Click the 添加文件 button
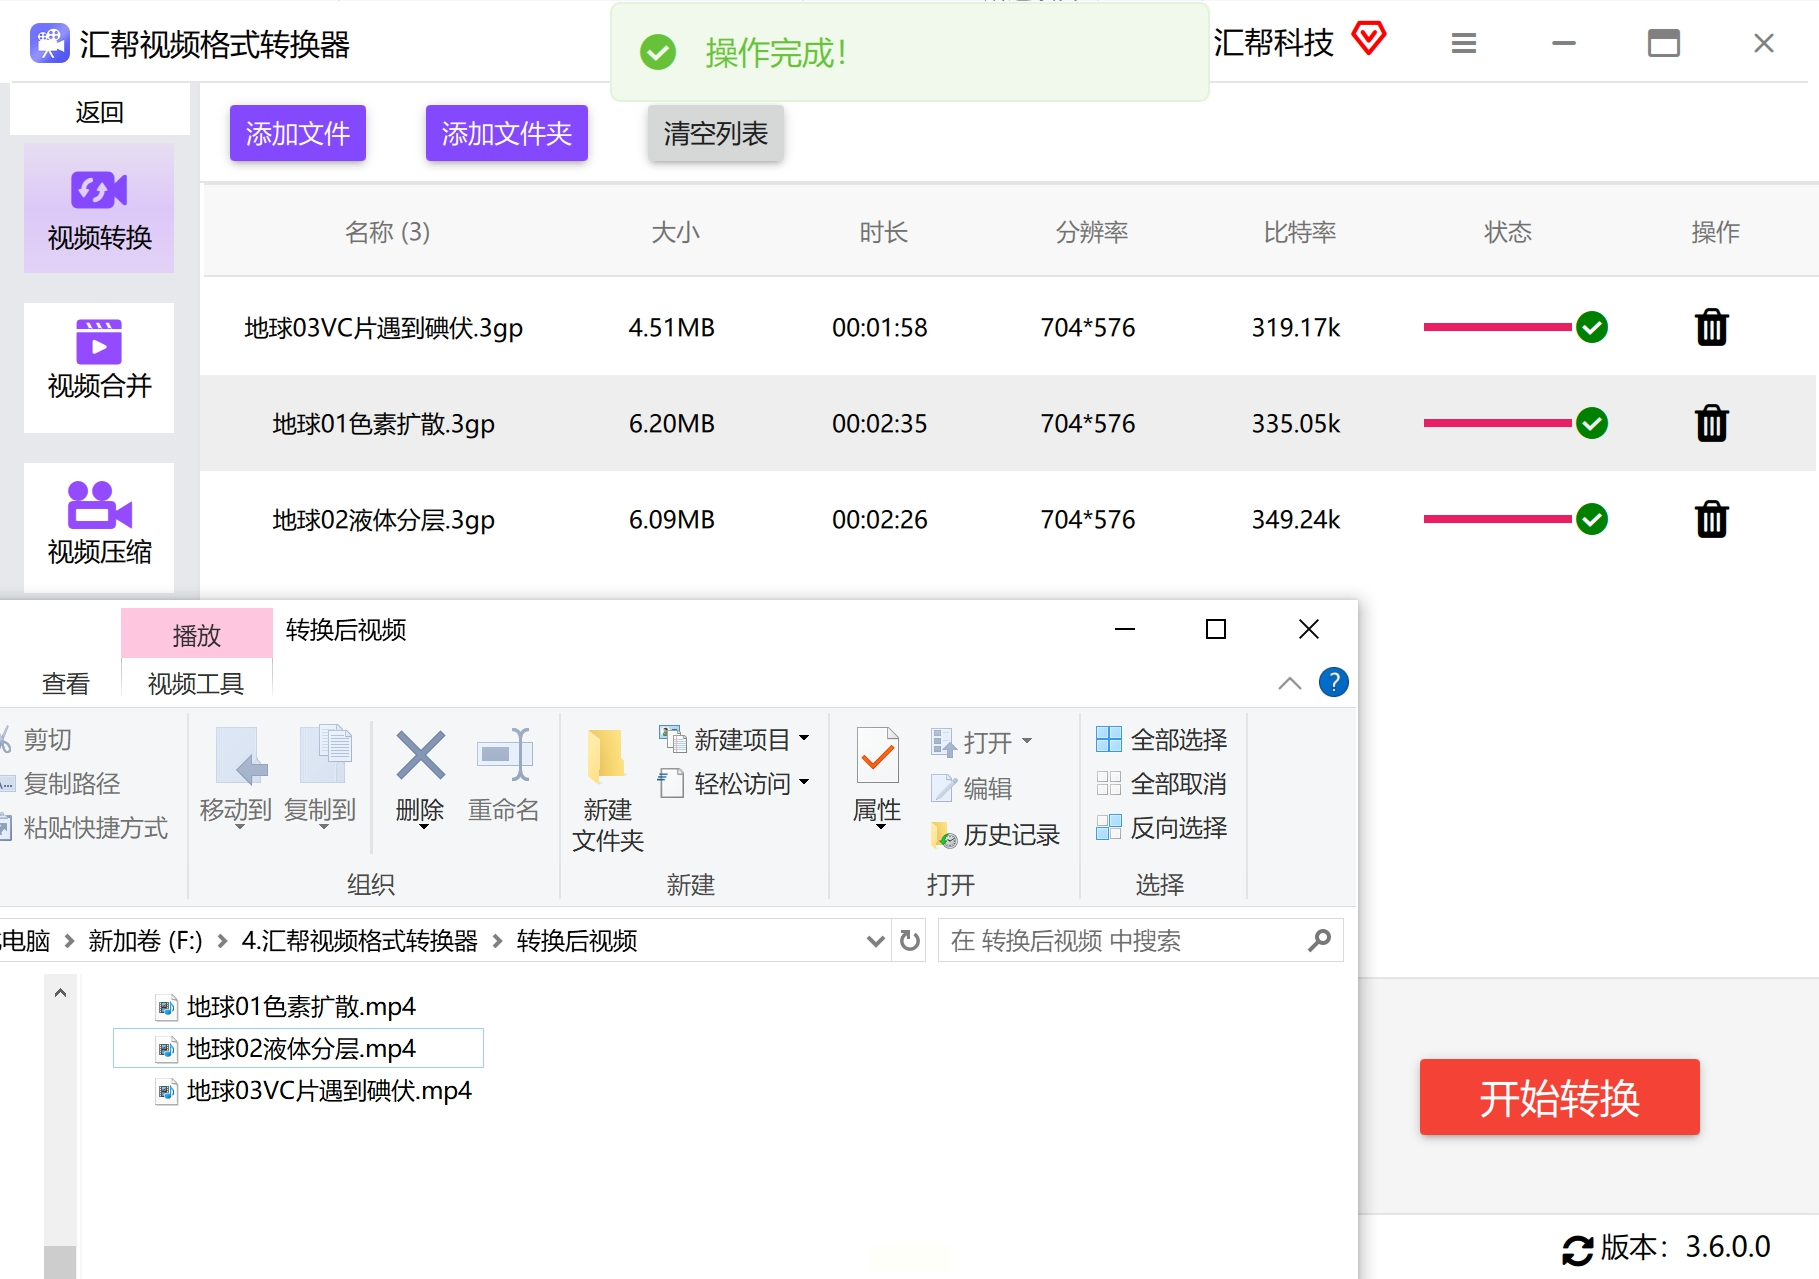 point(298,133)
